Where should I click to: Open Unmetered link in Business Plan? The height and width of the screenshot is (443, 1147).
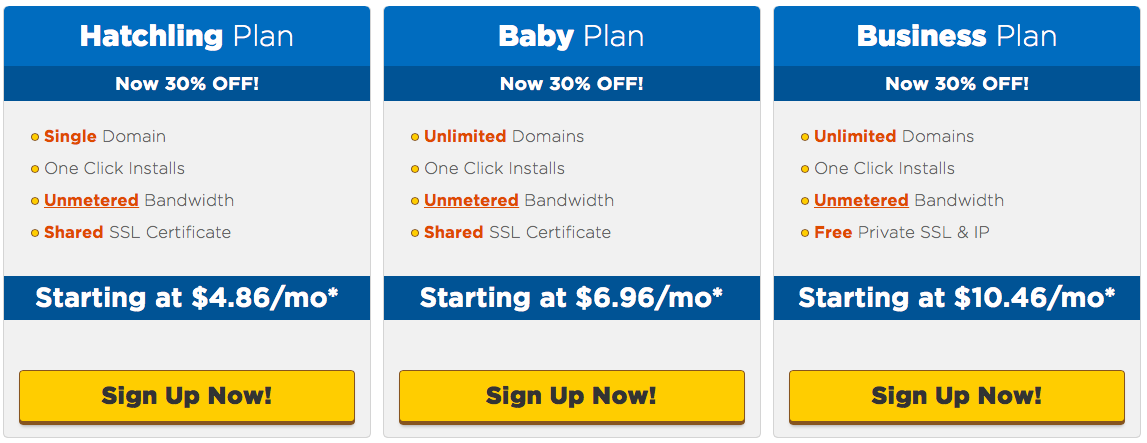[861, 200]
